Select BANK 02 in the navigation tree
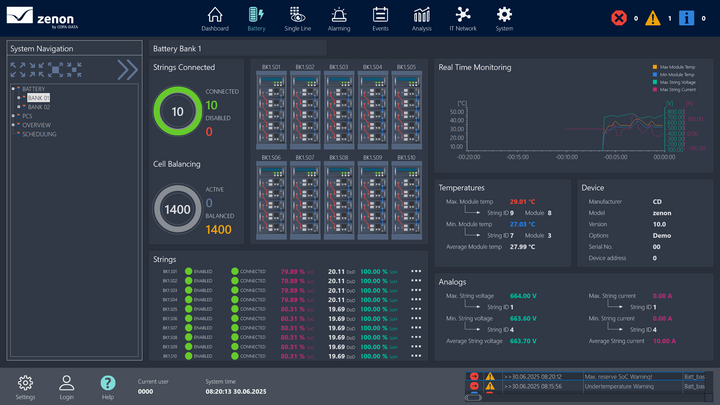 39,107
